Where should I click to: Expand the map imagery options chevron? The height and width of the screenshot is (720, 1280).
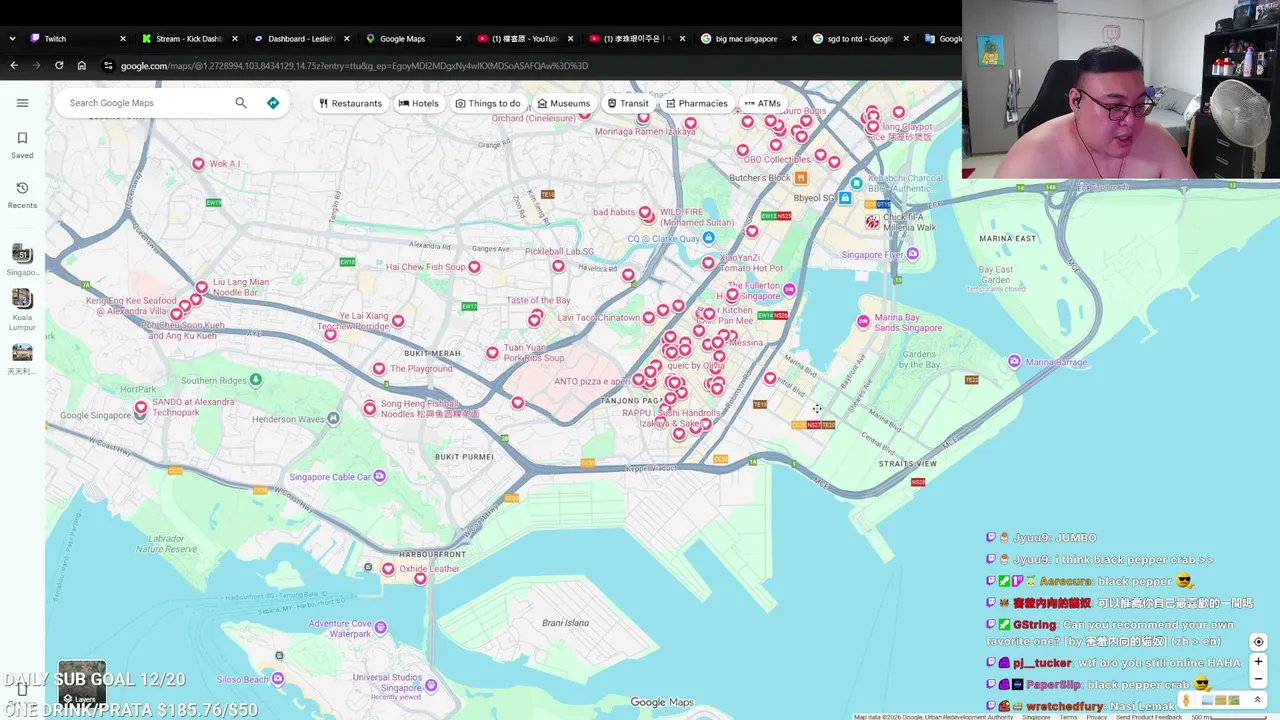(1257, 700)
